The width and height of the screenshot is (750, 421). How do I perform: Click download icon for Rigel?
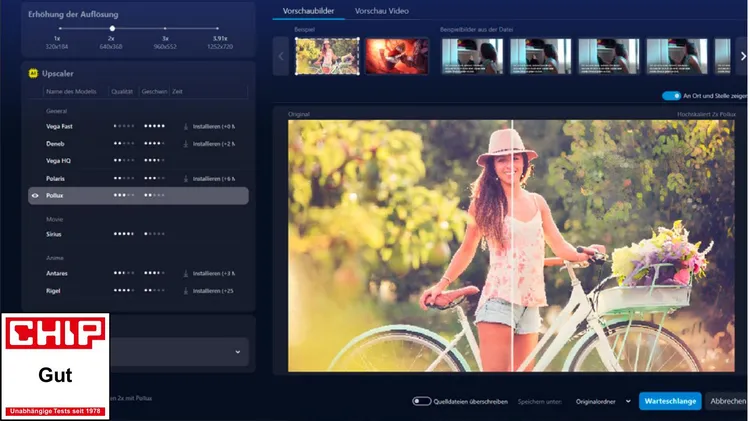186,291
